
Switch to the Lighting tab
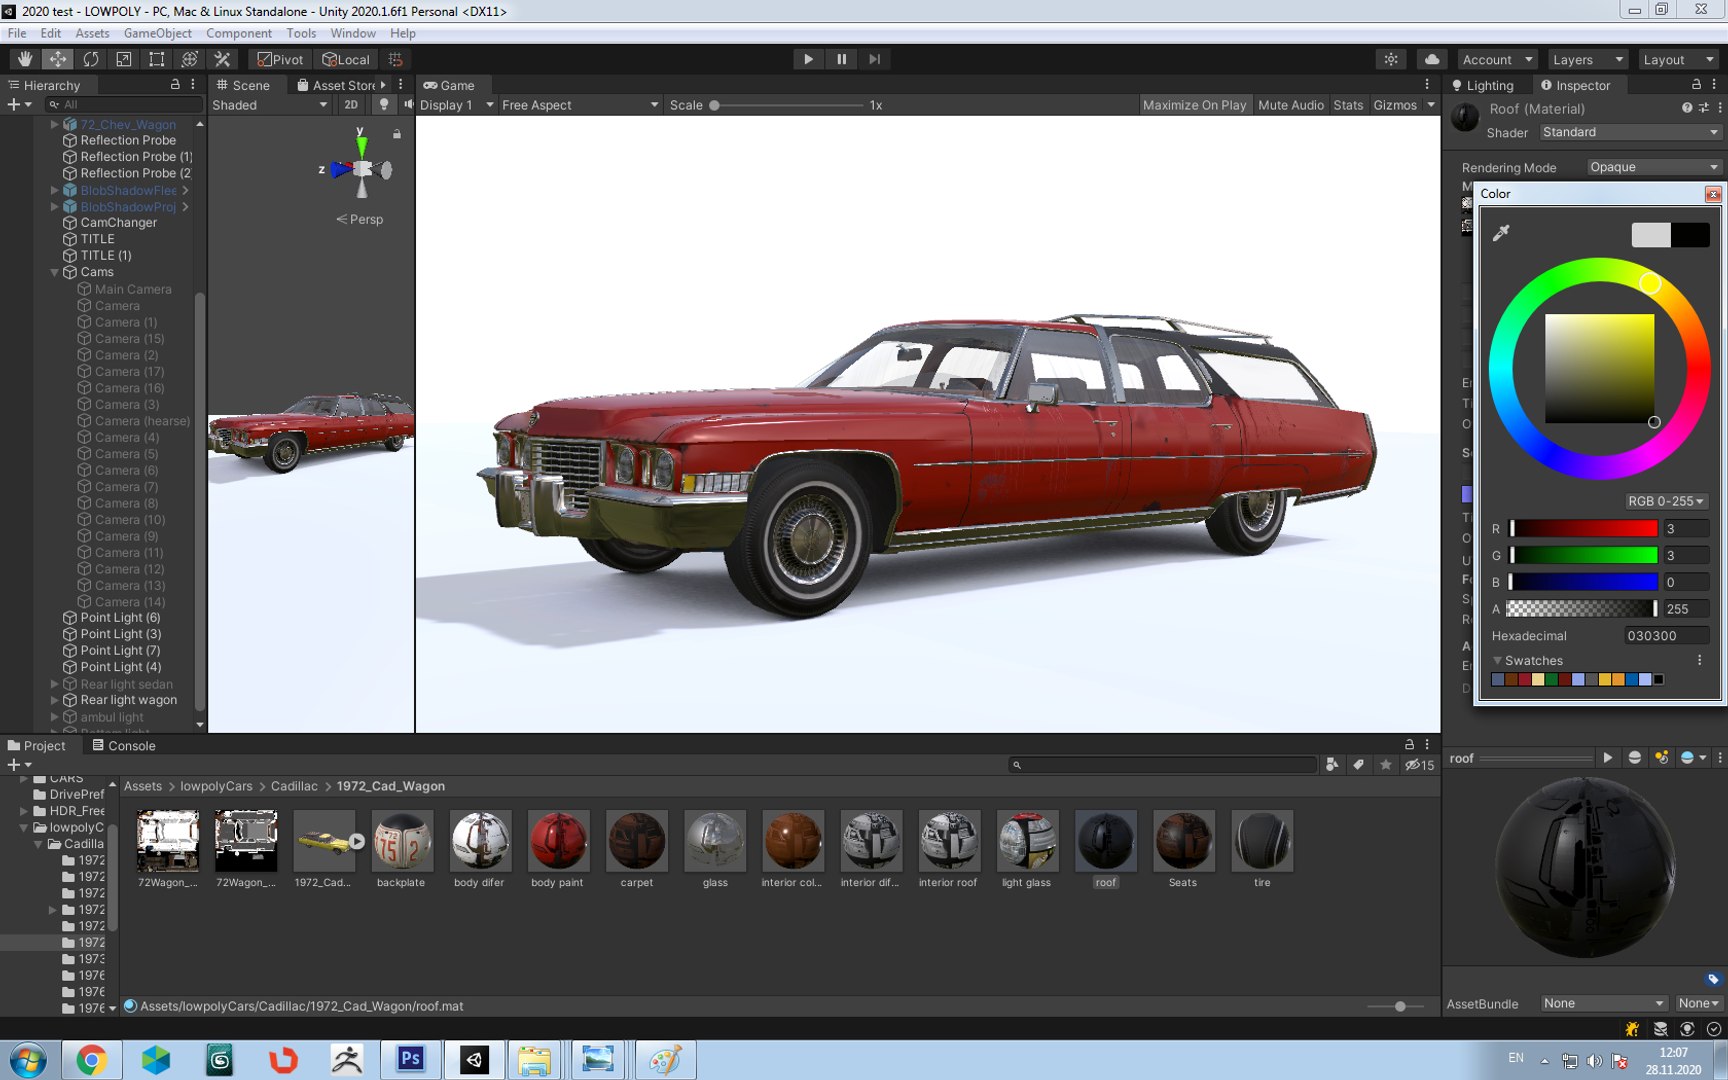click(x=1482, y=86)
